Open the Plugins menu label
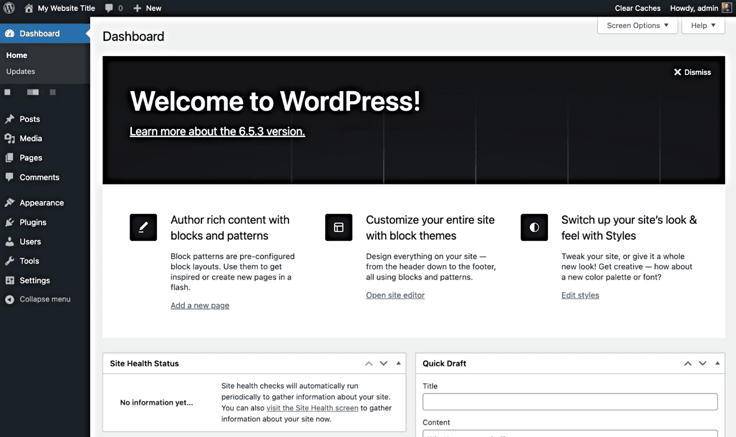 pos(33,222)
